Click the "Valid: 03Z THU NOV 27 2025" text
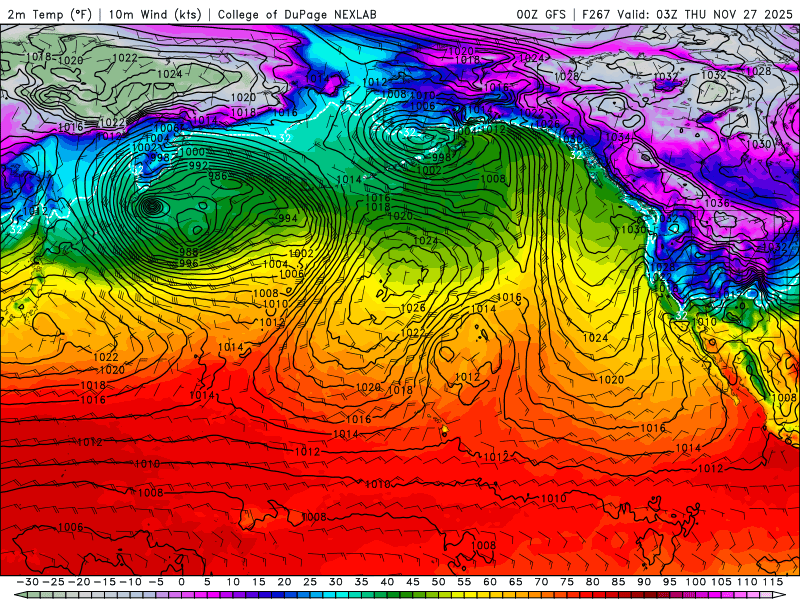This screenshot has width=800, height=600. (705, 14)
